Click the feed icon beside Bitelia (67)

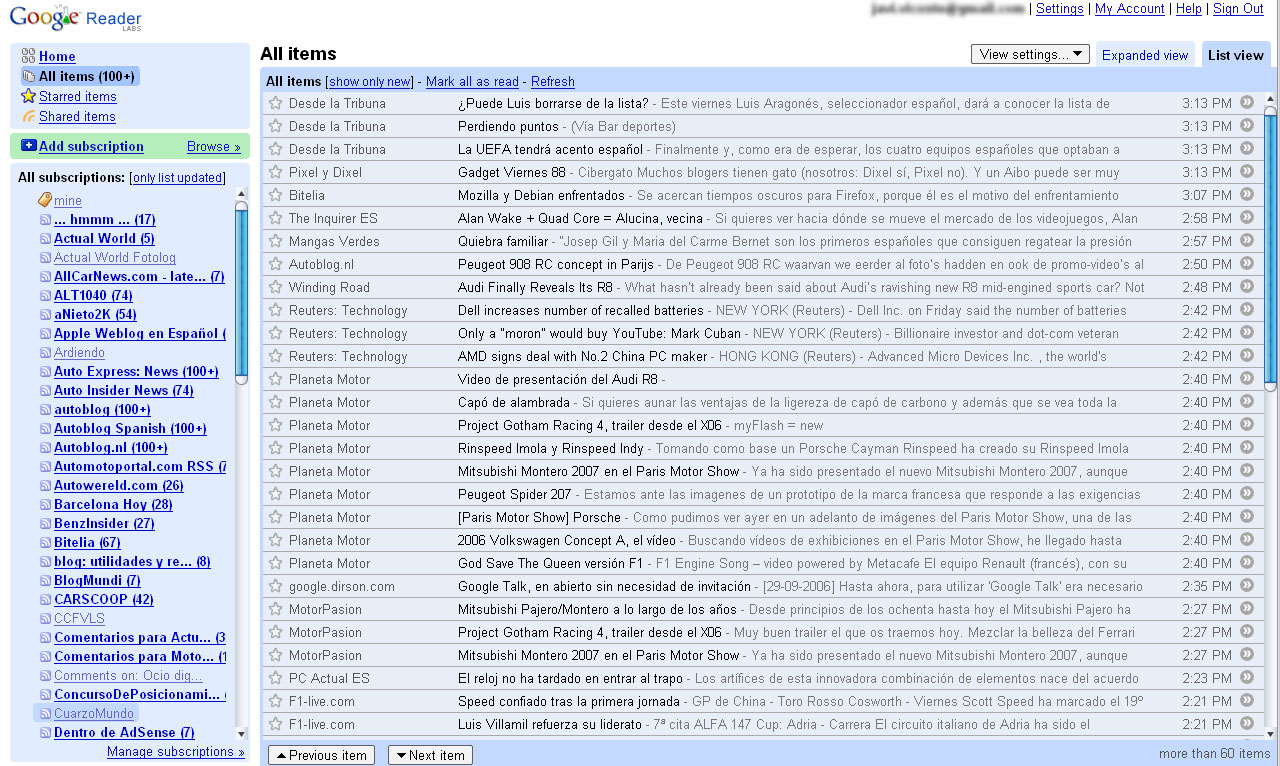(45, 542)
